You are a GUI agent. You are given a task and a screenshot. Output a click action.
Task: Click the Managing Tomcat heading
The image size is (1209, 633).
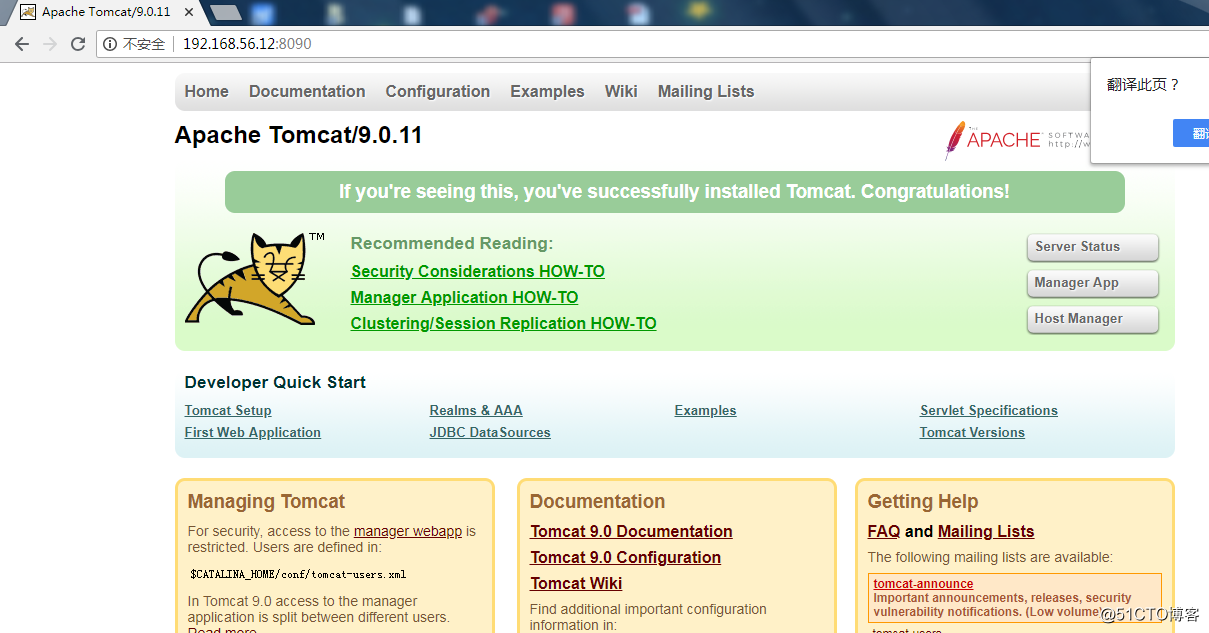click(x=266, y=502)
